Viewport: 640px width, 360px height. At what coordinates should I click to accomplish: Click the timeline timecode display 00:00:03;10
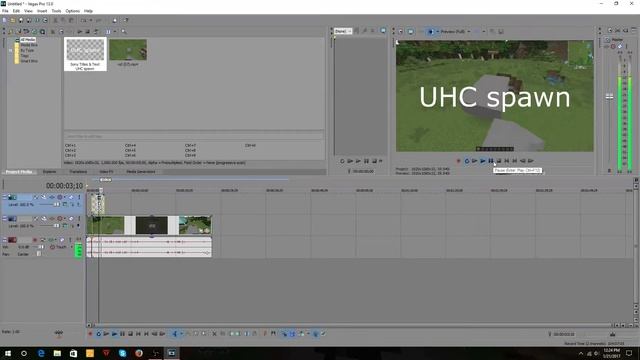tap(64, 186)
